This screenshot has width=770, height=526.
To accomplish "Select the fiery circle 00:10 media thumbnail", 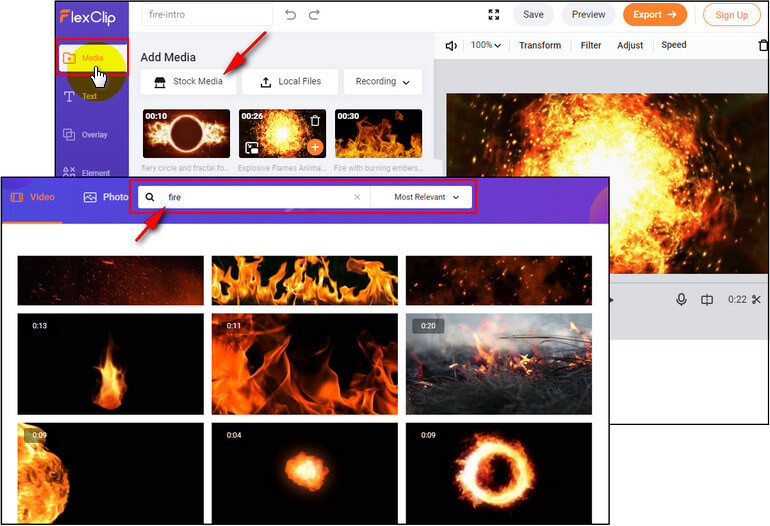I will tap(186, 134).
